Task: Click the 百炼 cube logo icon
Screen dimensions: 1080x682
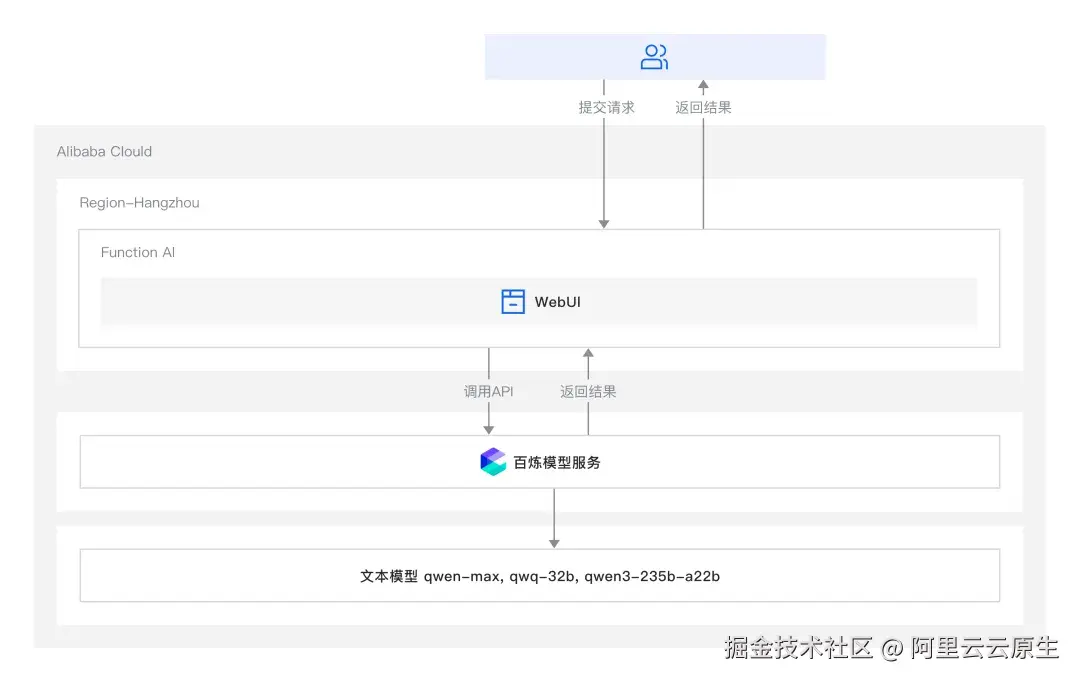Action: click(x=493, y=462)
